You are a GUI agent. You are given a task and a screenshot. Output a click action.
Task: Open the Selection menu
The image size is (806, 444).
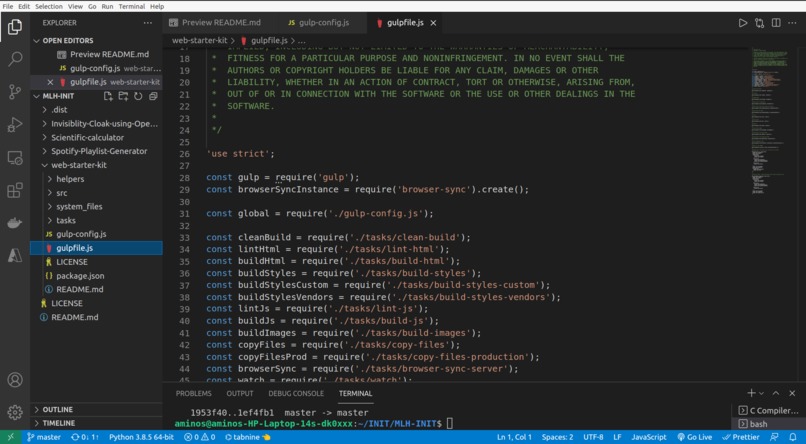click(50, 6)
